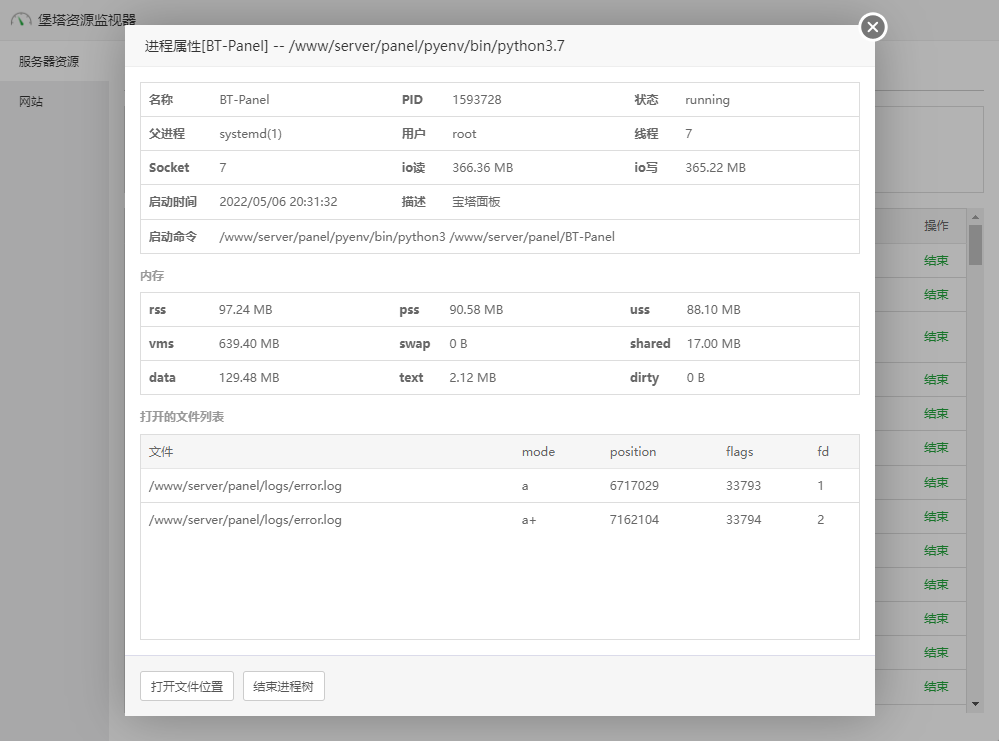Click the mode column header
The image size is (999, 741).
[538, 452]
